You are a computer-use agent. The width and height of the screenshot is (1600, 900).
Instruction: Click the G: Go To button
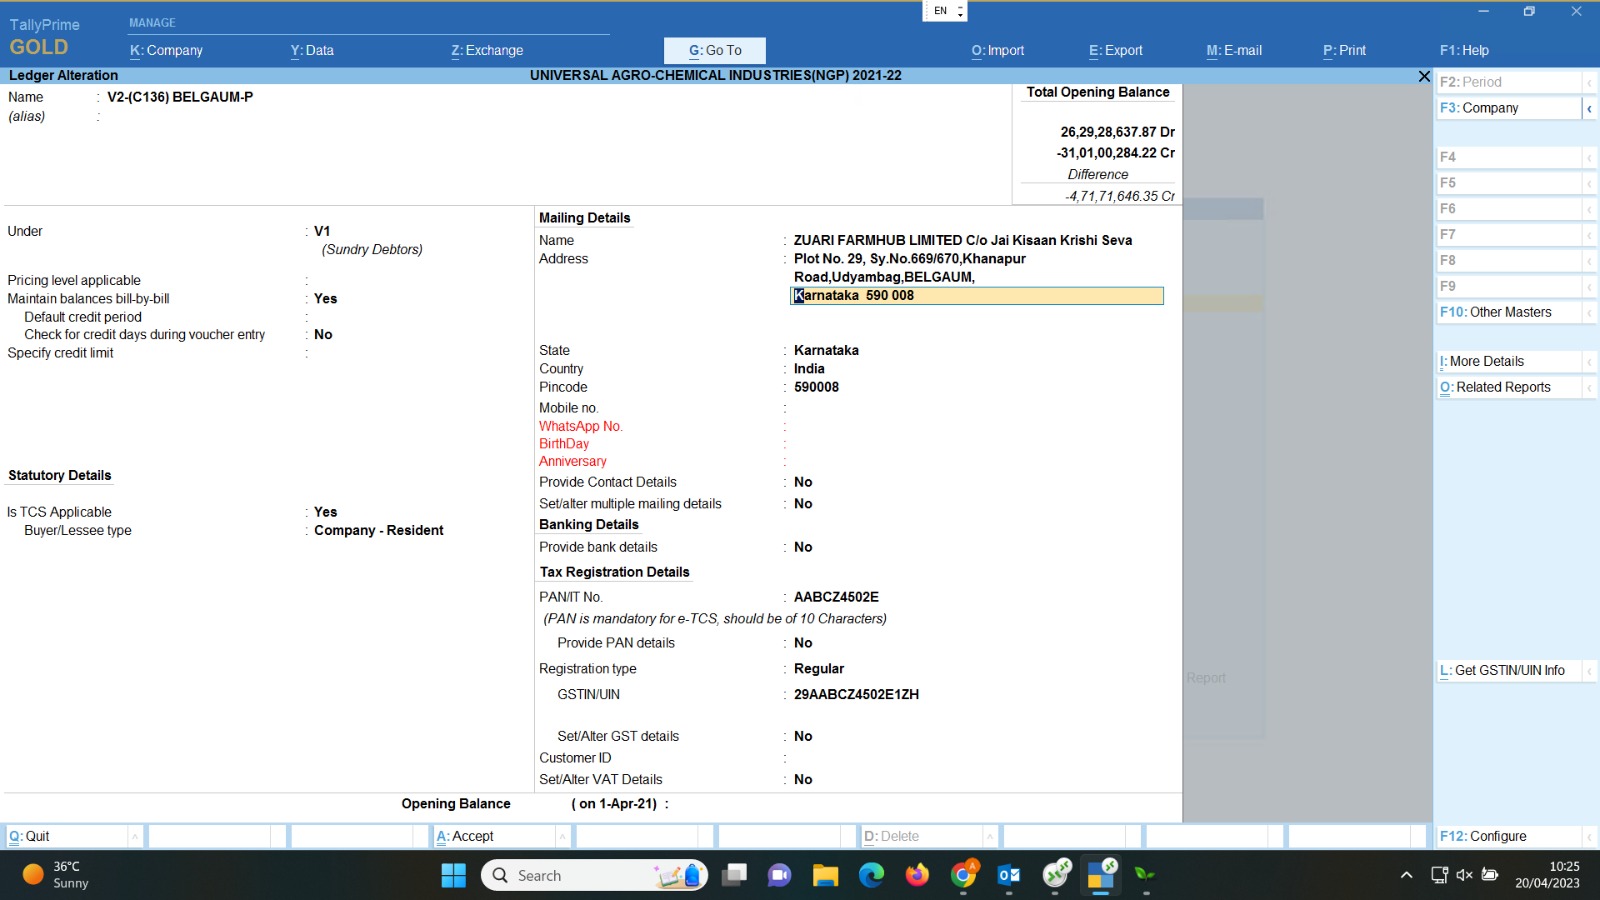pos(715,50)
